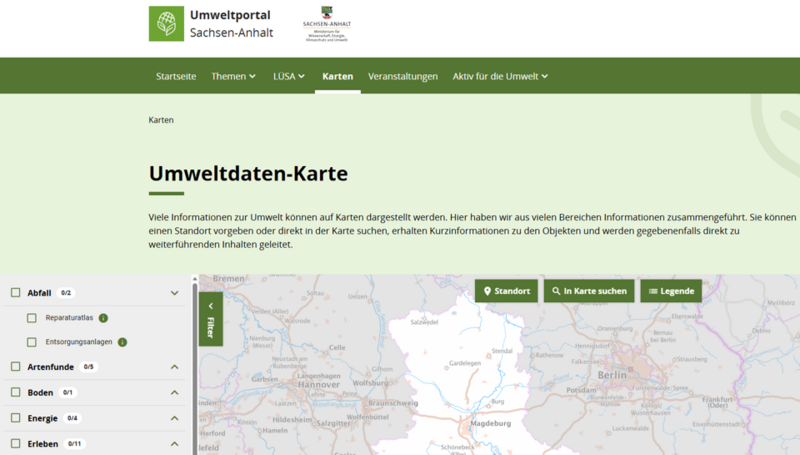Expand the Artenfunde group chevron
Image resolution: width=800 pixels, height=455 pixels.
pyautogui.click(x=174, y=367)
